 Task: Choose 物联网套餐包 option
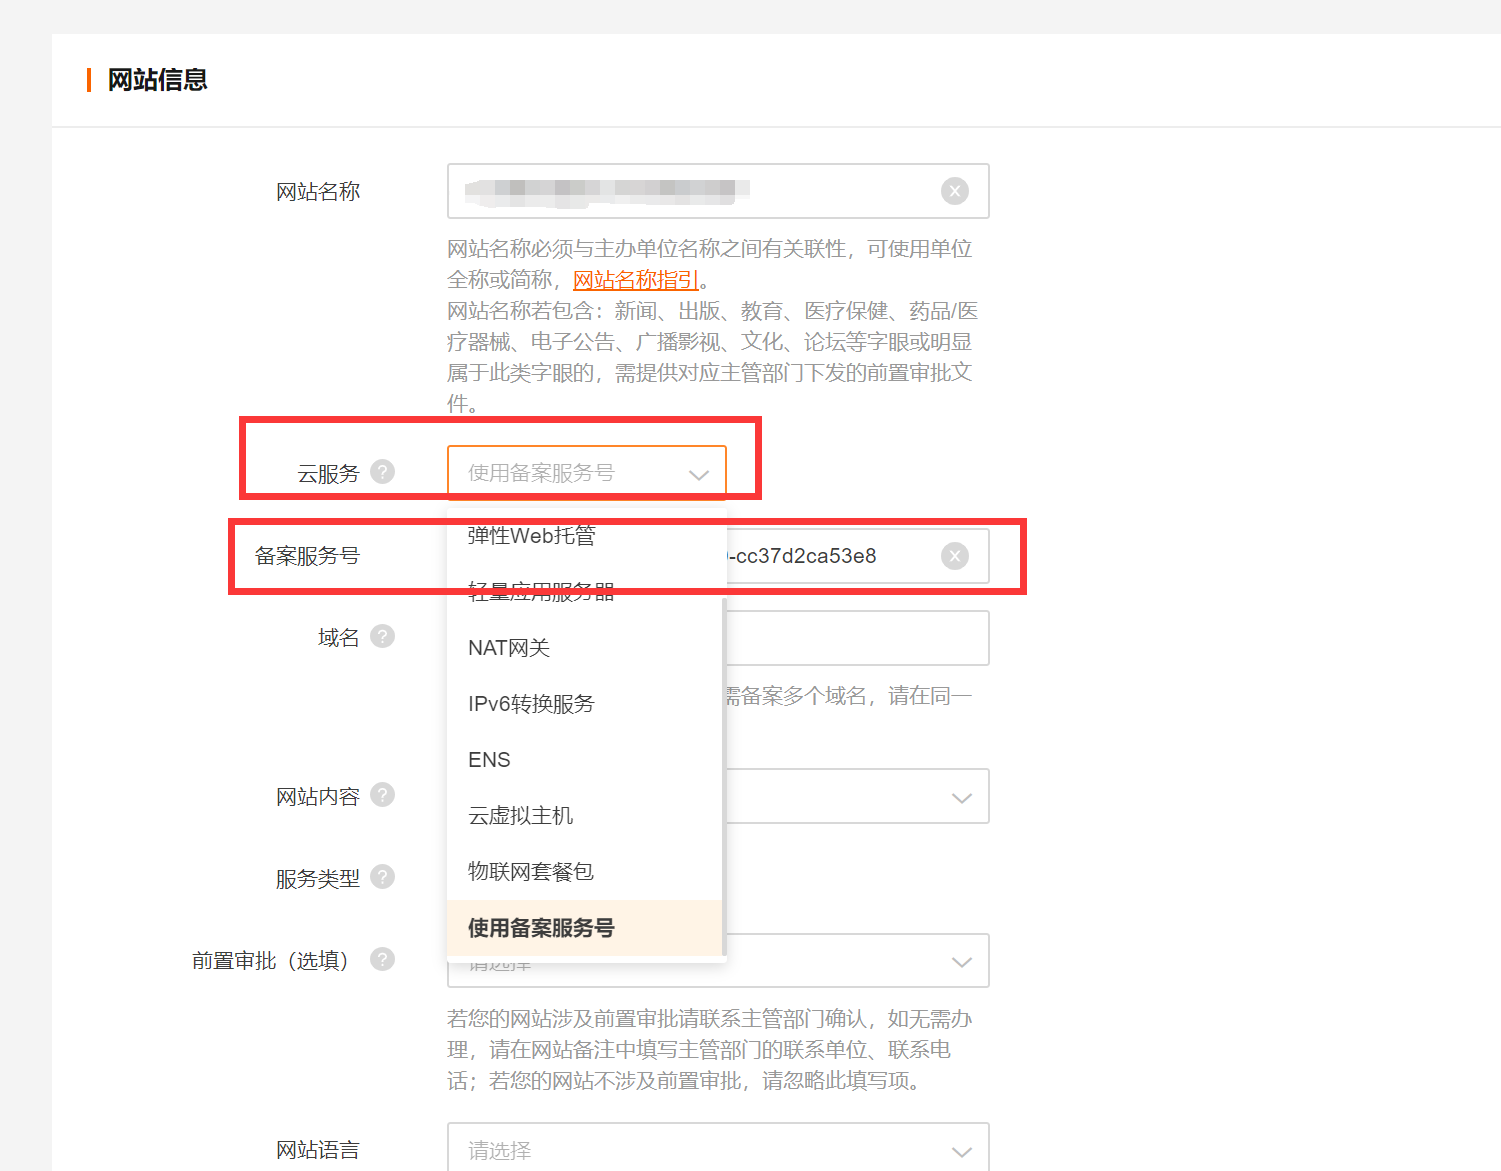531,872
